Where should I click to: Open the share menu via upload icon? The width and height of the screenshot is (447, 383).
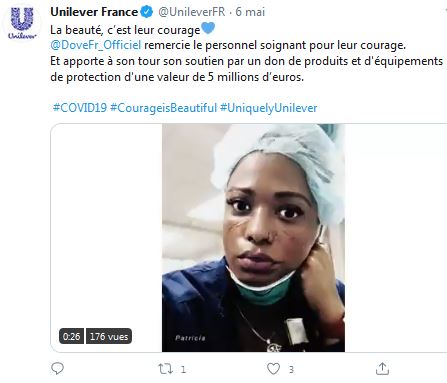[382, 368]
